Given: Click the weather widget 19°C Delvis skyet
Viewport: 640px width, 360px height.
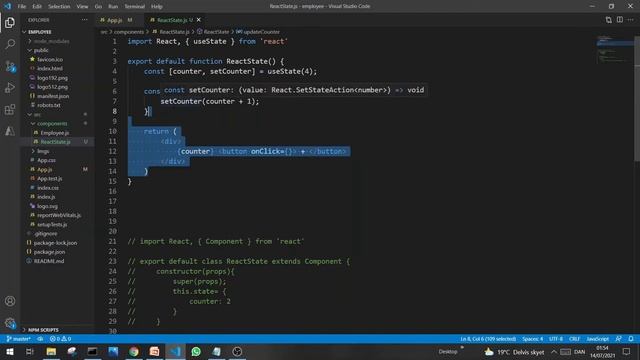Looking at the screenshot, I should (514, 351).
